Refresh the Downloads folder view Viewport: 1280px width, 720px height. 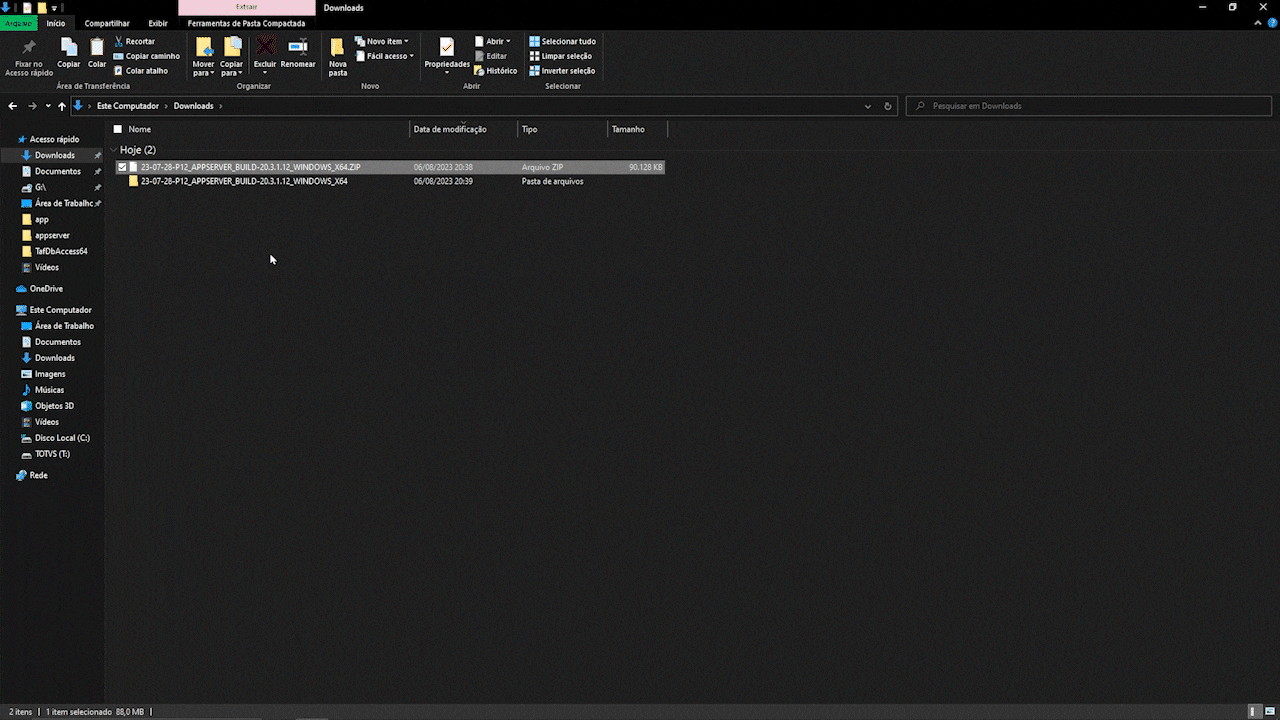pos(888,106)
